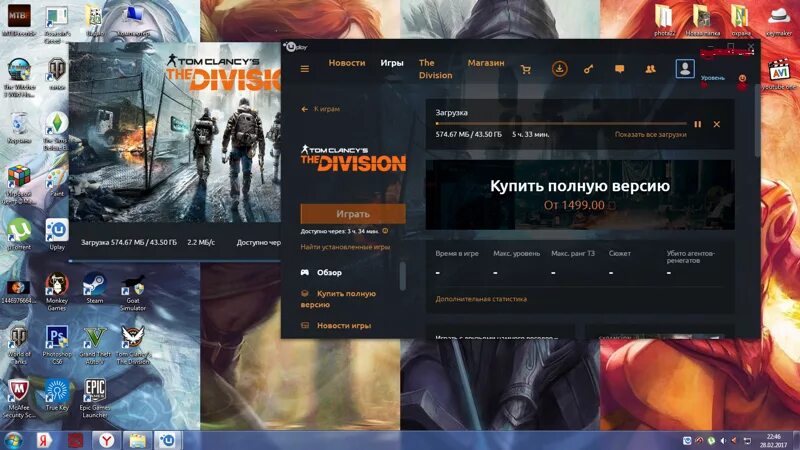Click 'Показать все загрузки' link
The width and height of the screenshot is (800, 450).
point(651,135)
